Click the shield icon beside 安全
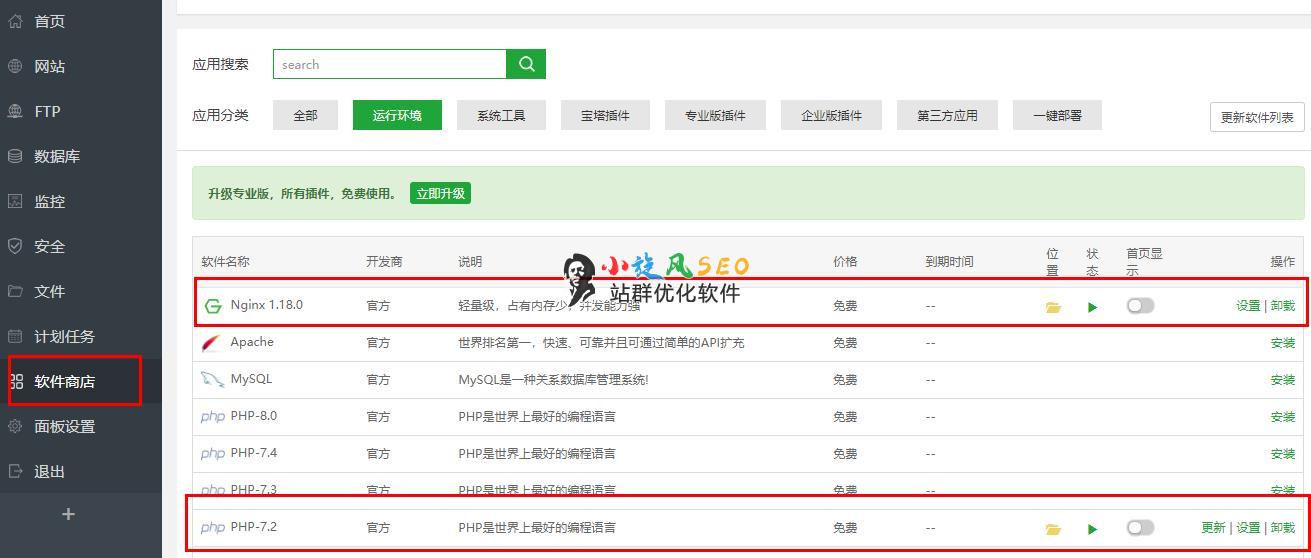Screen dimensions: 1311x558 pos(15,246)
